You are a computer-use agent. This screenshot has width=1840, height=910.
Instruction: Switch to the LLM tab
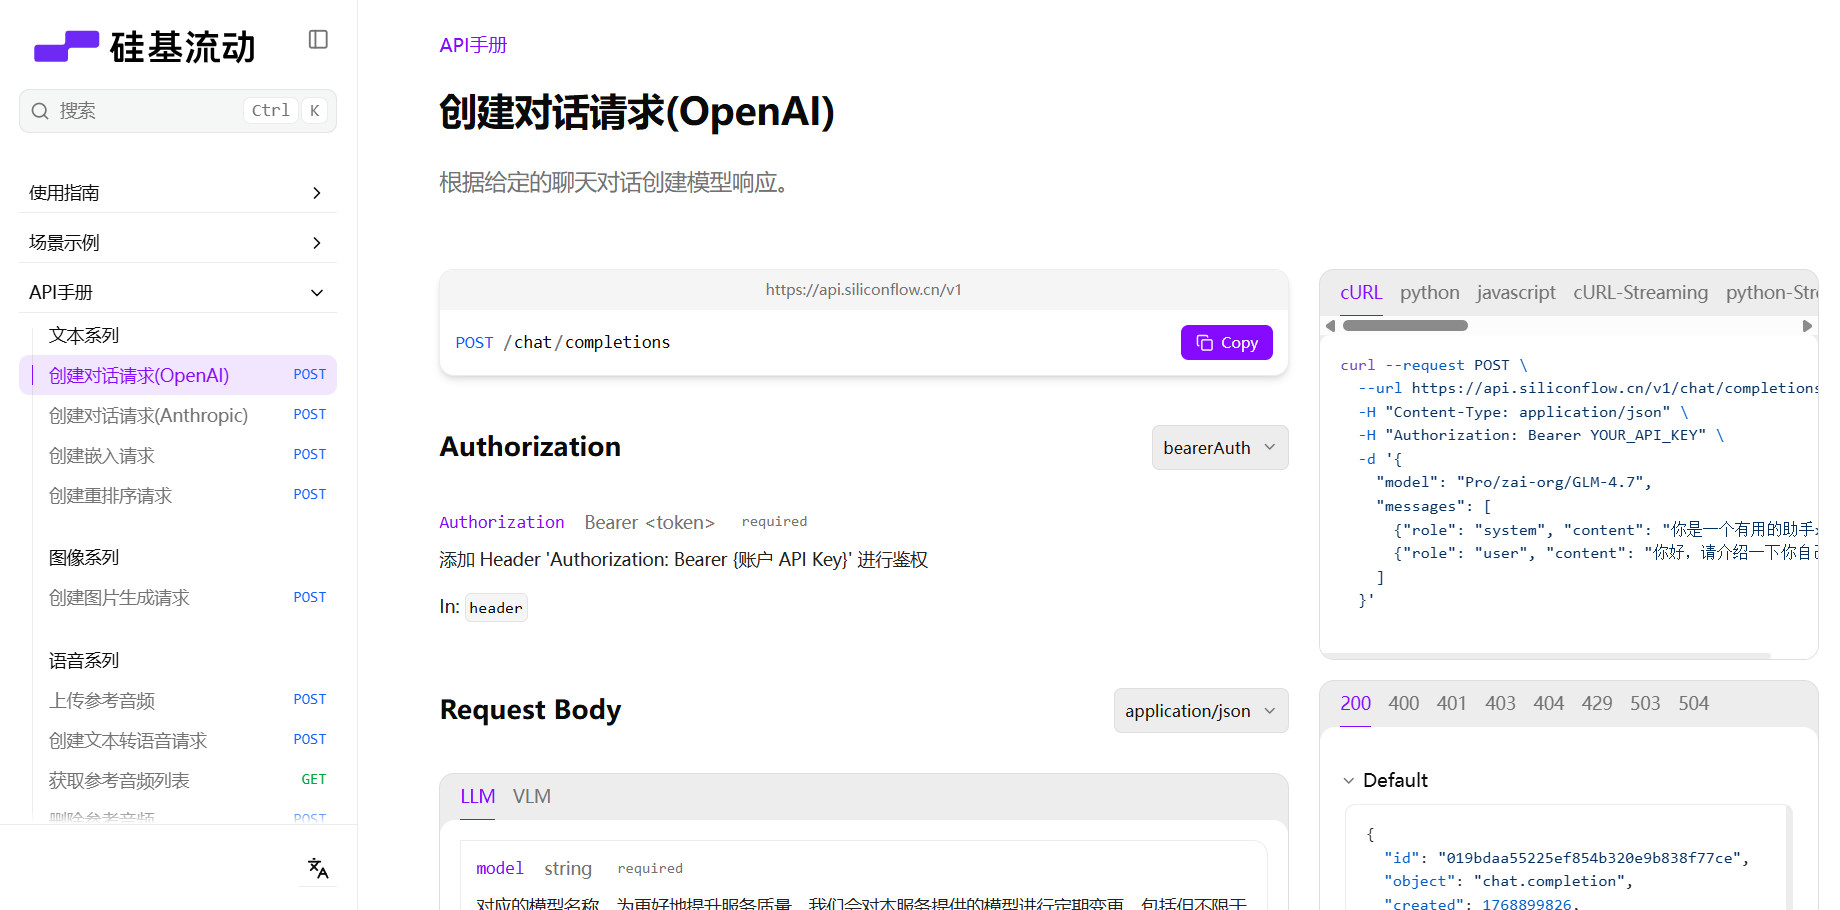477,797
